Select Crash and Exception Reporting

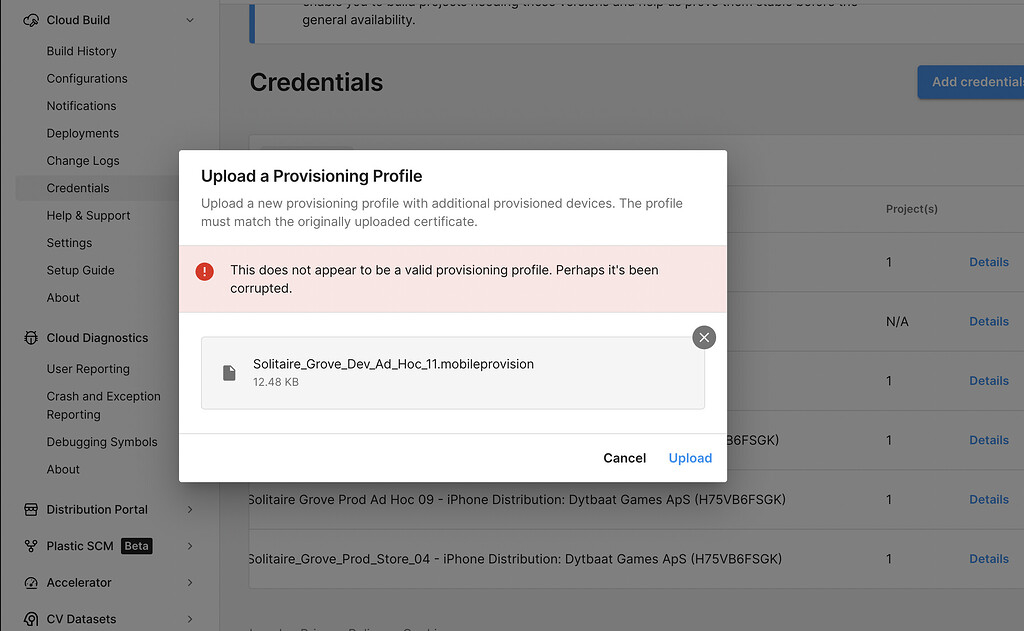pyautogui.click(x=103, y=406)
